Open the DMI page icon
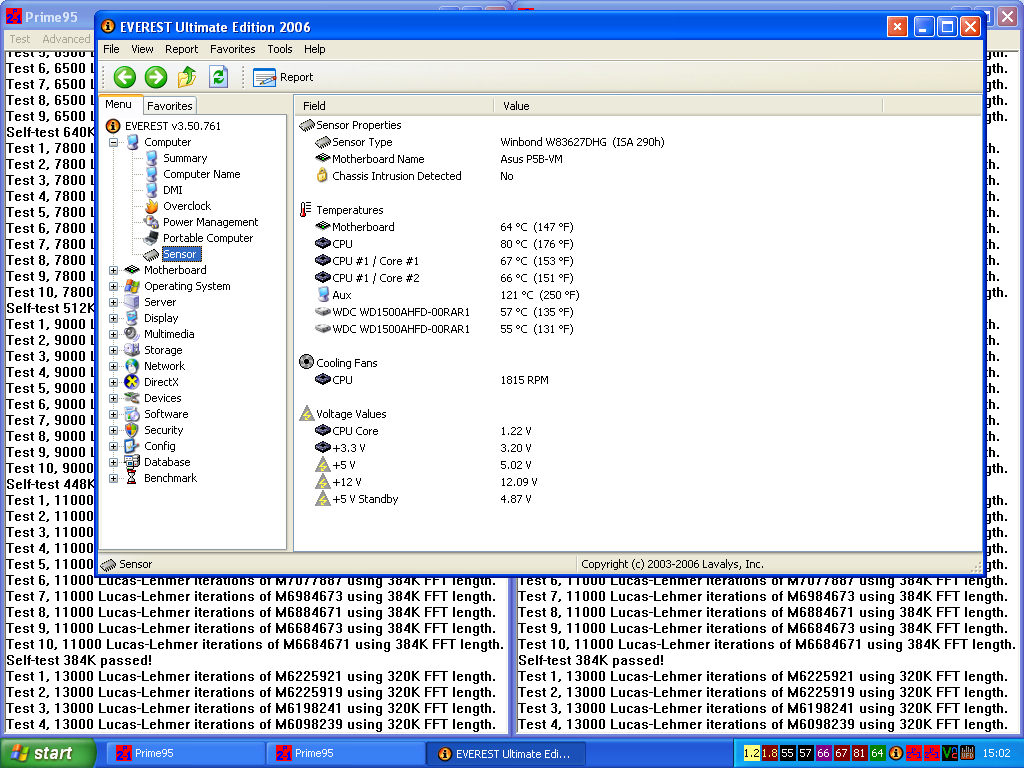Screen dimensions: 1024x768 [152, 190]
